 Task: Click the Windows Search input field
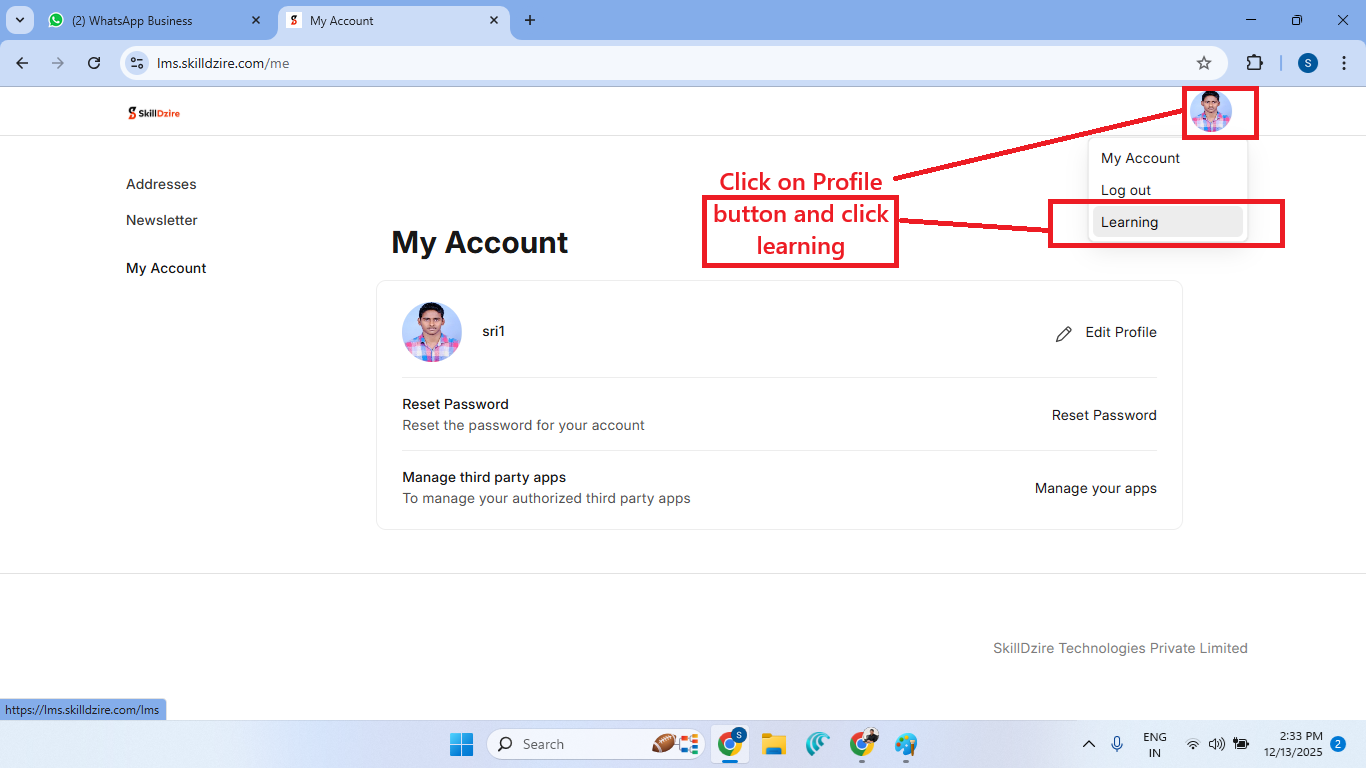point(580,744)
